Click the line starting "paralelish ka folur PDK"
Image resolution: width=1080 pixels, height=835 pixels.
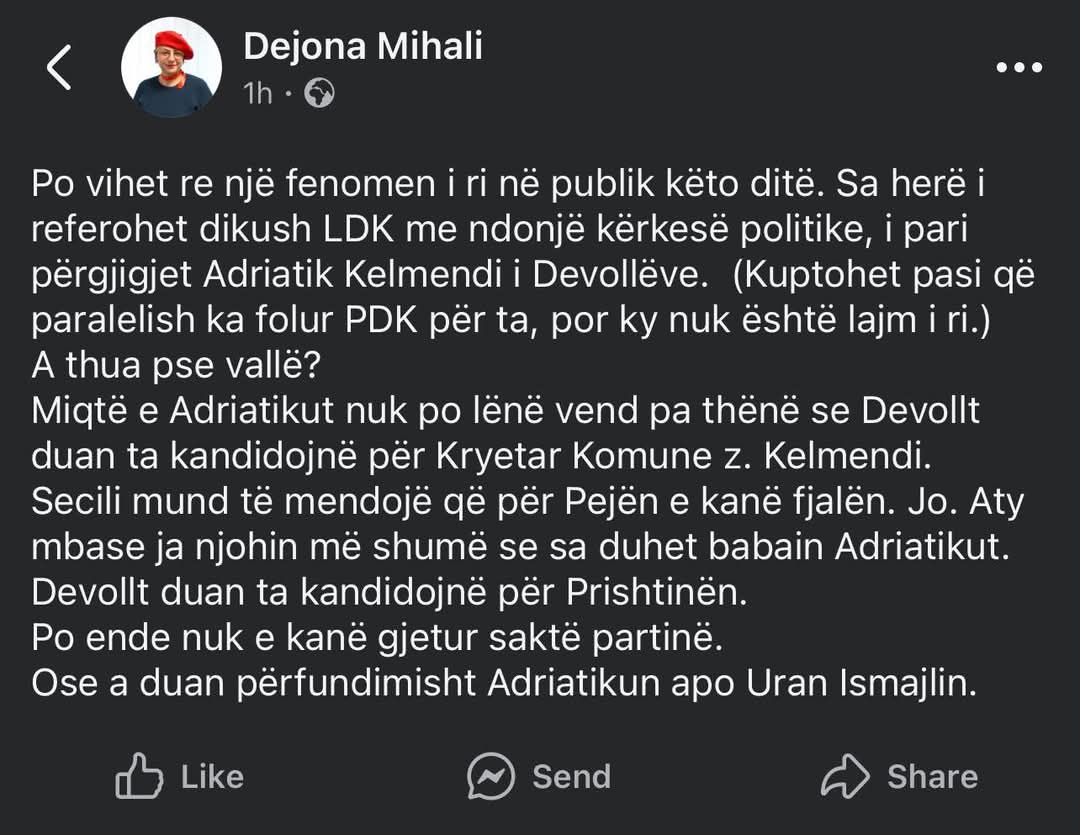click(x=510, y=320)
